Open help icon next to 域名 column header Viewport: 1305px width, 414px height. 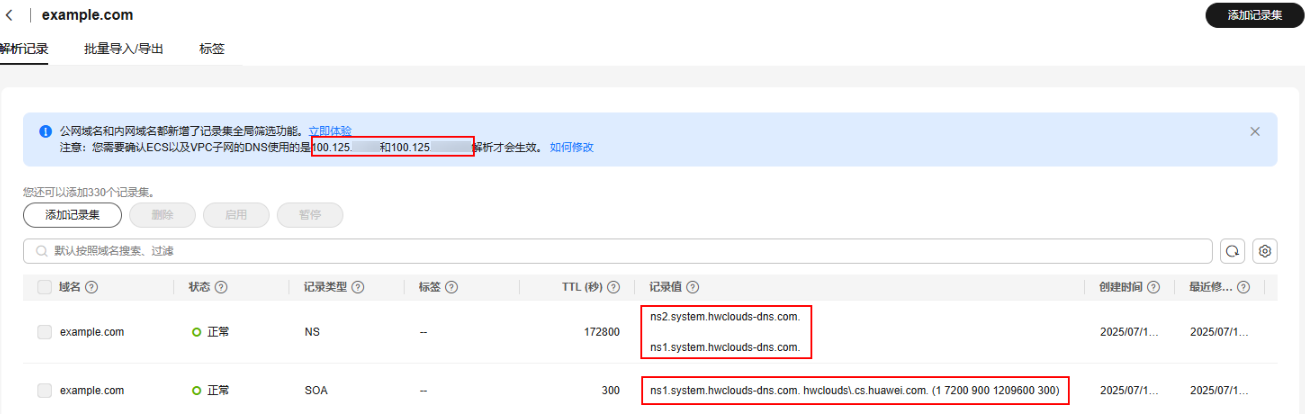[x=91, y=287]
